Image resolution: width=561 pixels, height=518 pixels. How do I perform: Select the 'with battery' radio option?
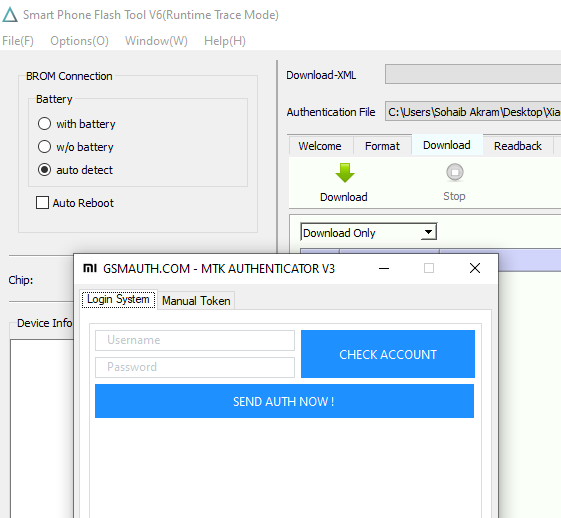[x=44, y=123]
